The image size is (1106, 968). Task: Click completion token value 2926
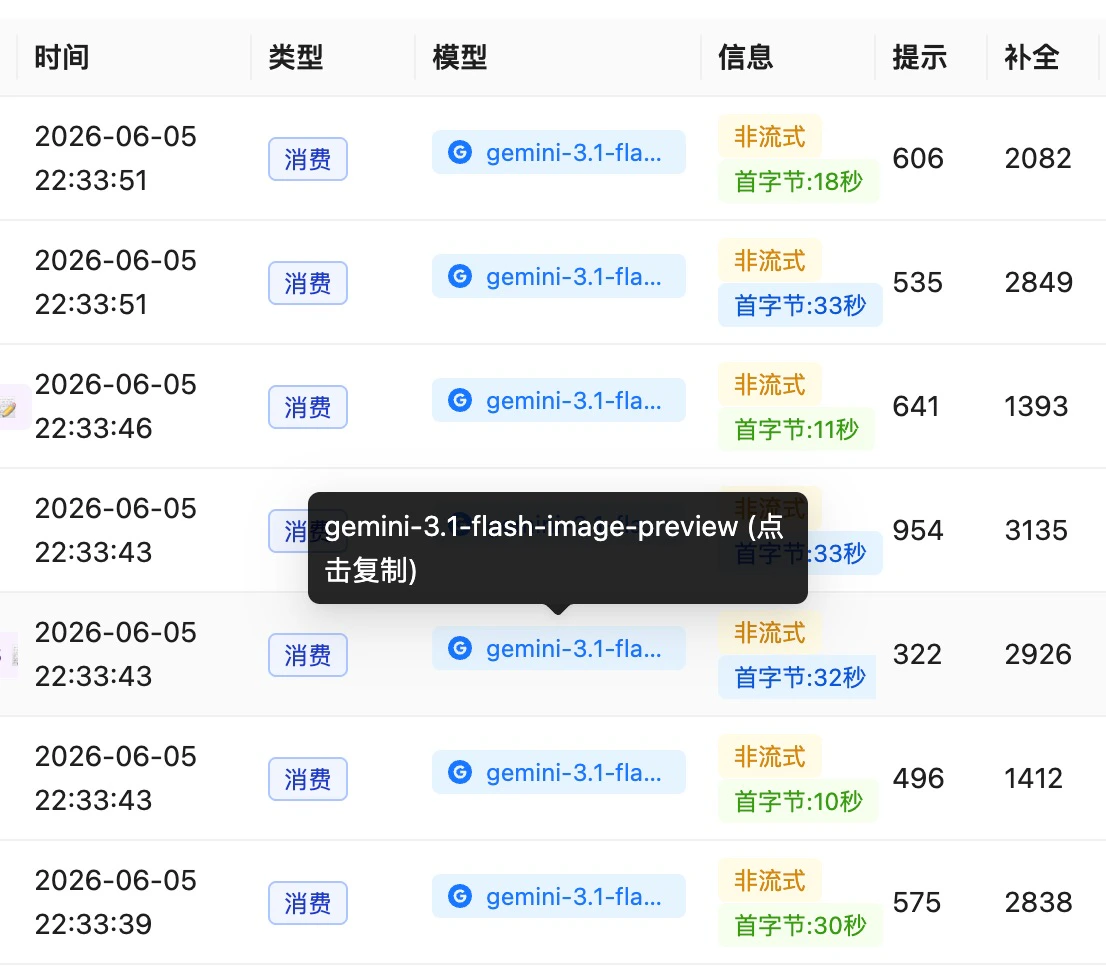[1038, 655]
